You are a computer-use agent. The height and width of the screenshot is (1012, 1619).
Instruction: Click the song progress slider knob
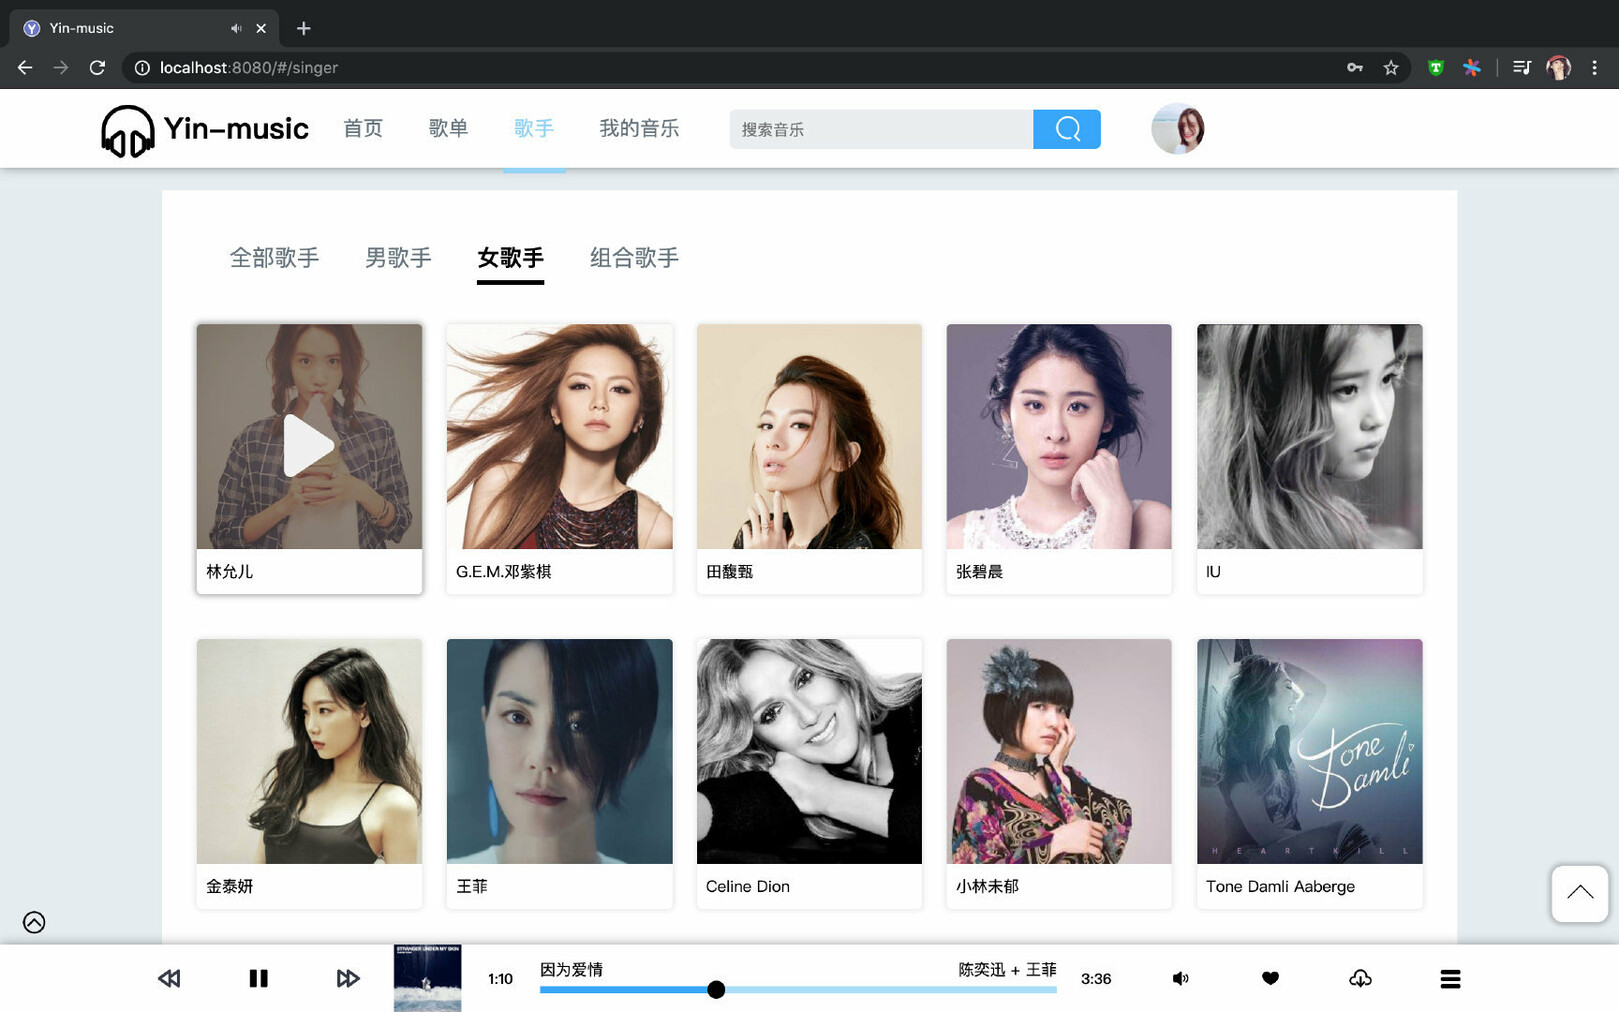click(x=716, y=990)
